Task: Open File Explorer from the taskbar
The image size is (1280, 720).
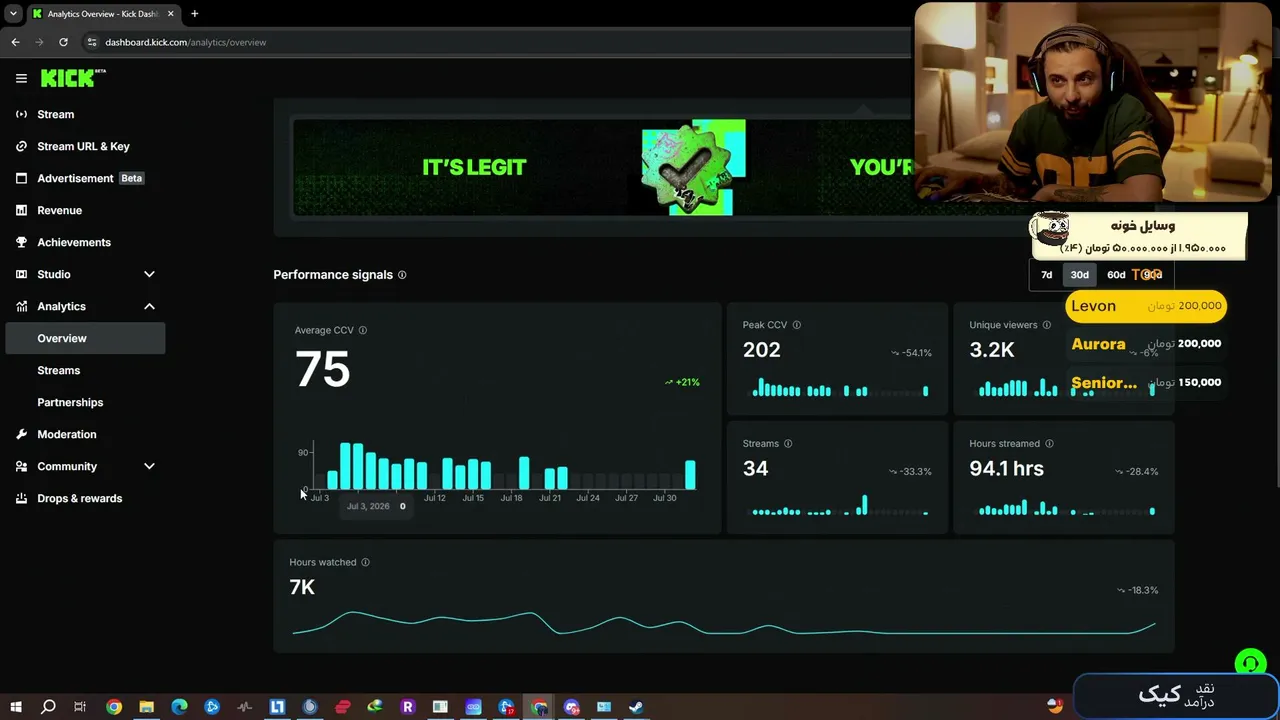Action: pos(146,707)
